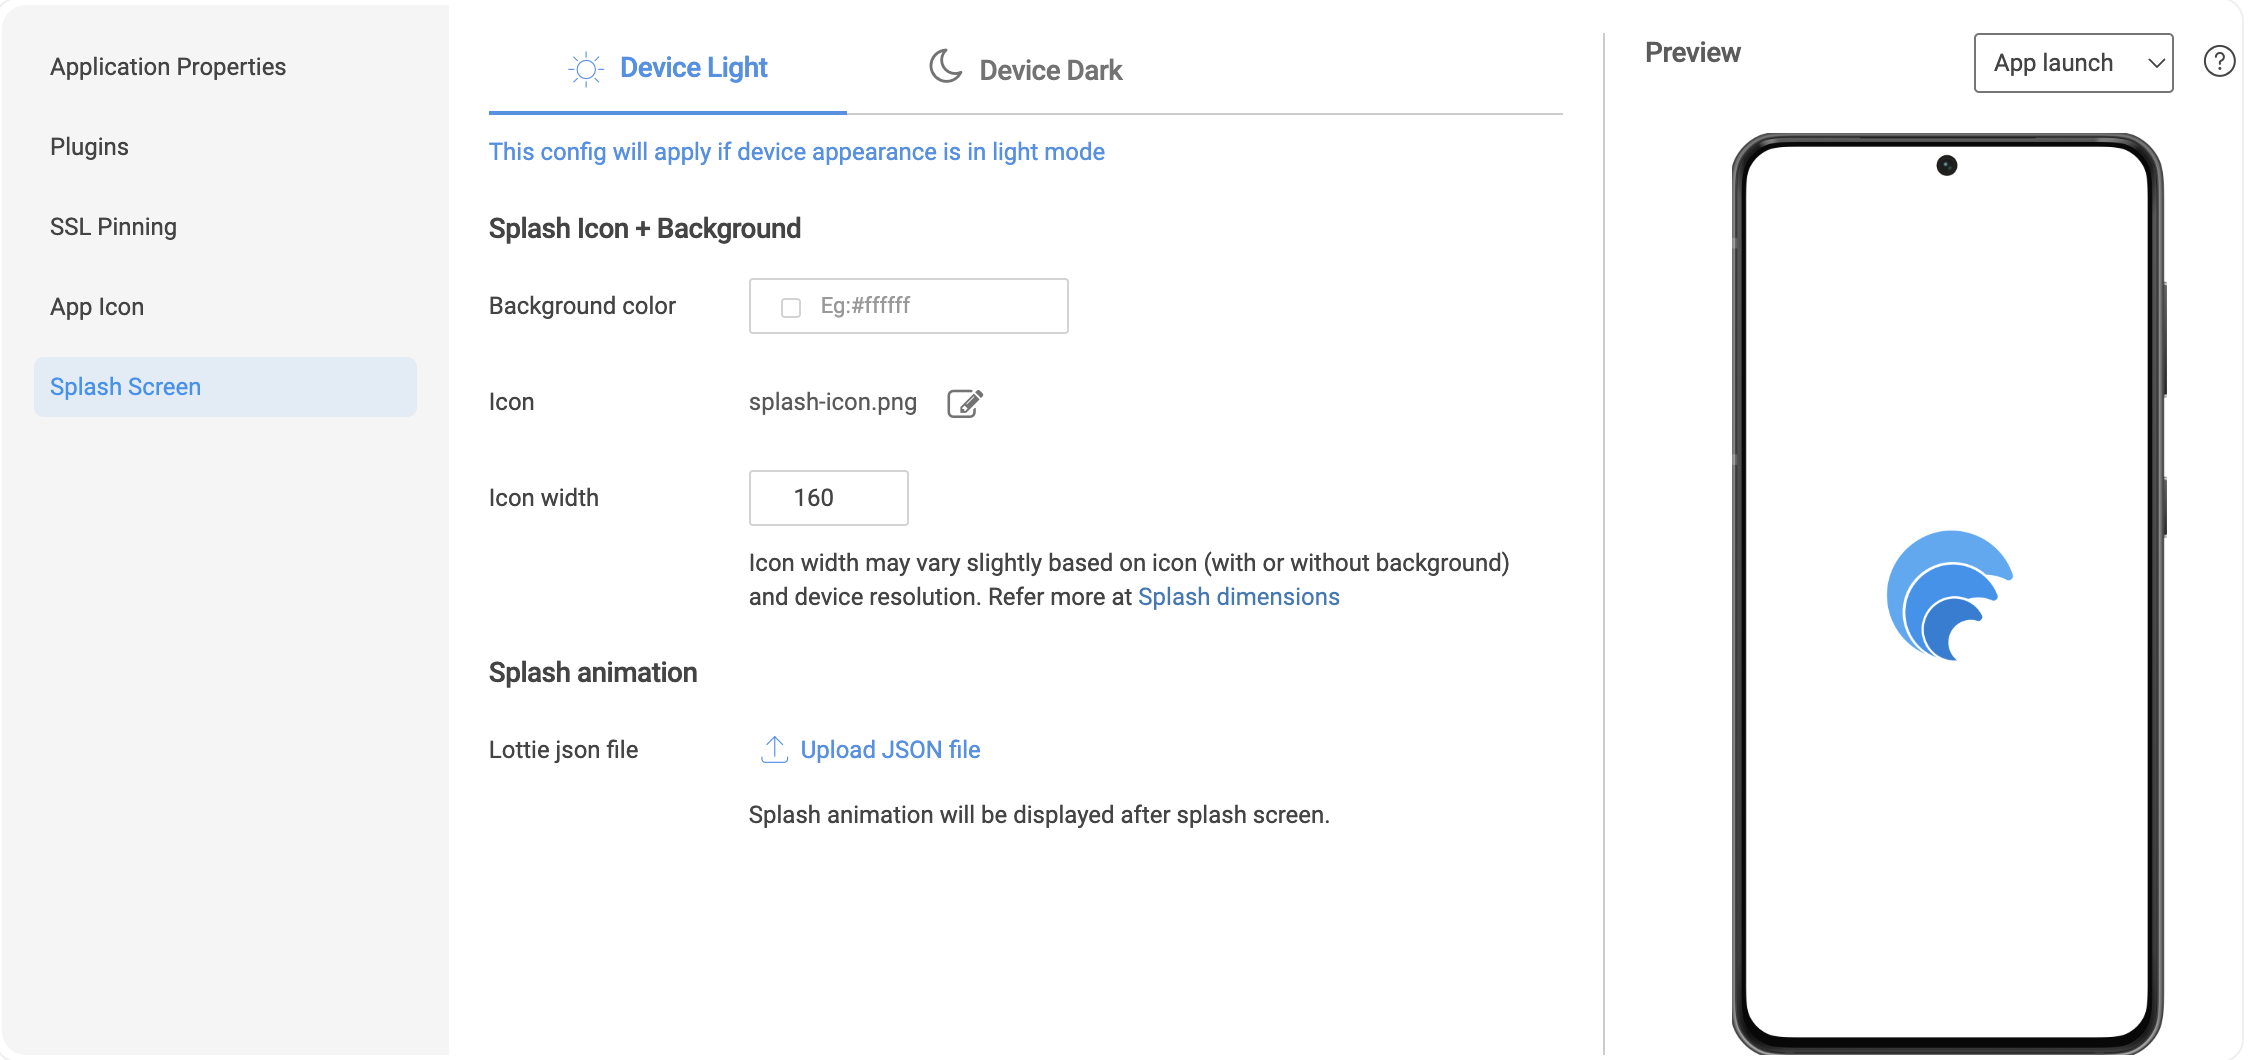Click the upload arrow icon for Lottie JSON
The height and width of the screenshot is (1060, 2248).
(x=774, y=749)
